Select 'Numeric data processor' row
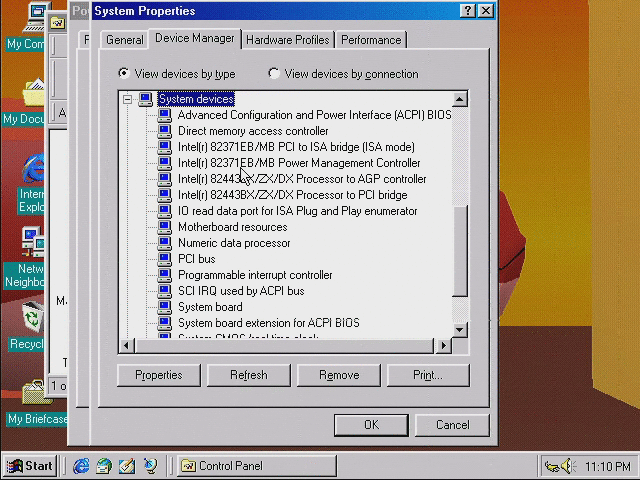Viewport: 640px width, 480px height. [x=234, y=243]
